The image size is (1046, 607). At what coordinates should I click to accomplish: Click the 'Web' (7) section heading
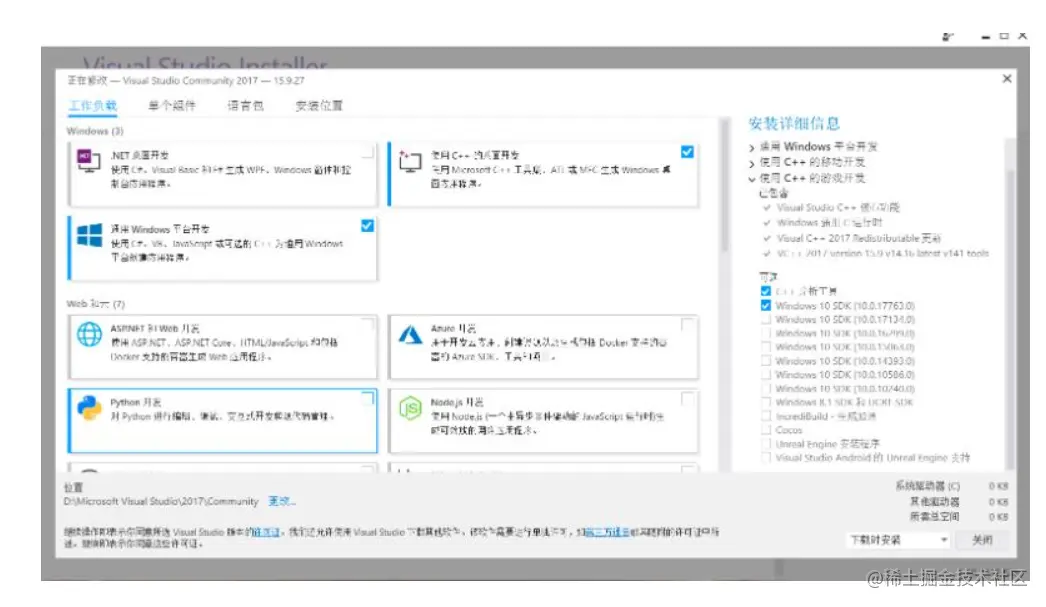(95, 304)
